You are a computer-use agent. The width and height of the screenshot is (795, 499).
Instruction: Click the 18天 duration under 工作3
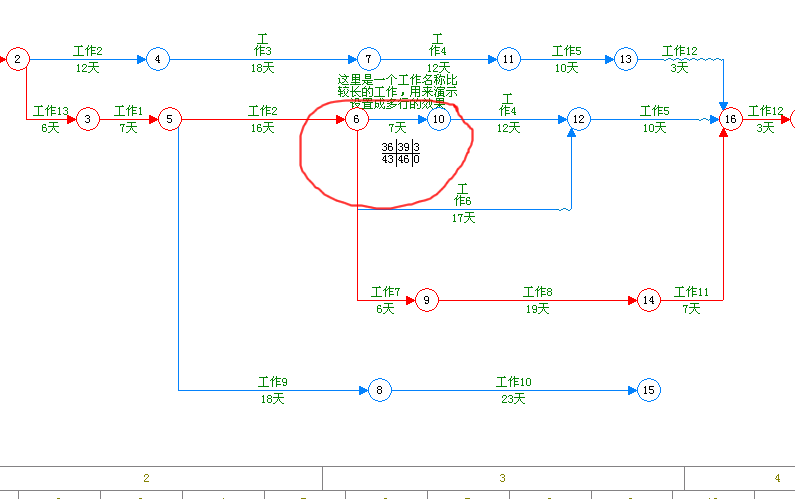point(263,68)
